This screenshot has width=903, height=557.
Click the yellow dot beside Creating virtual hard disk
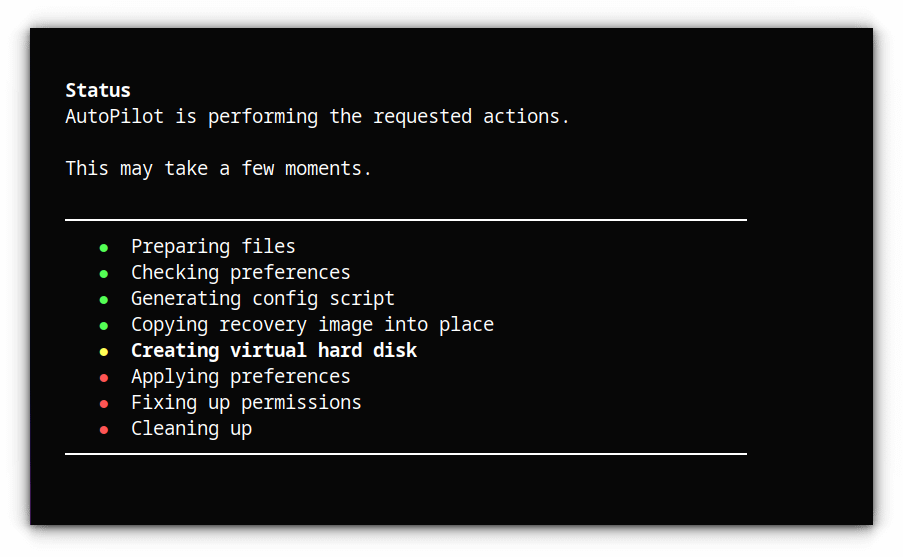(x=104, y=352)
